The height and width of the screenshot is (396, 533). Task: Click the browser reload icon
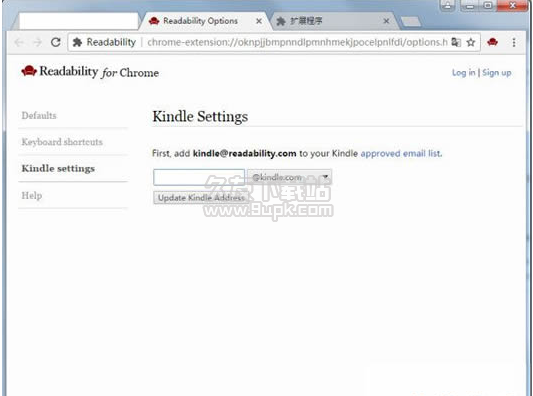[x=56, y=42]
